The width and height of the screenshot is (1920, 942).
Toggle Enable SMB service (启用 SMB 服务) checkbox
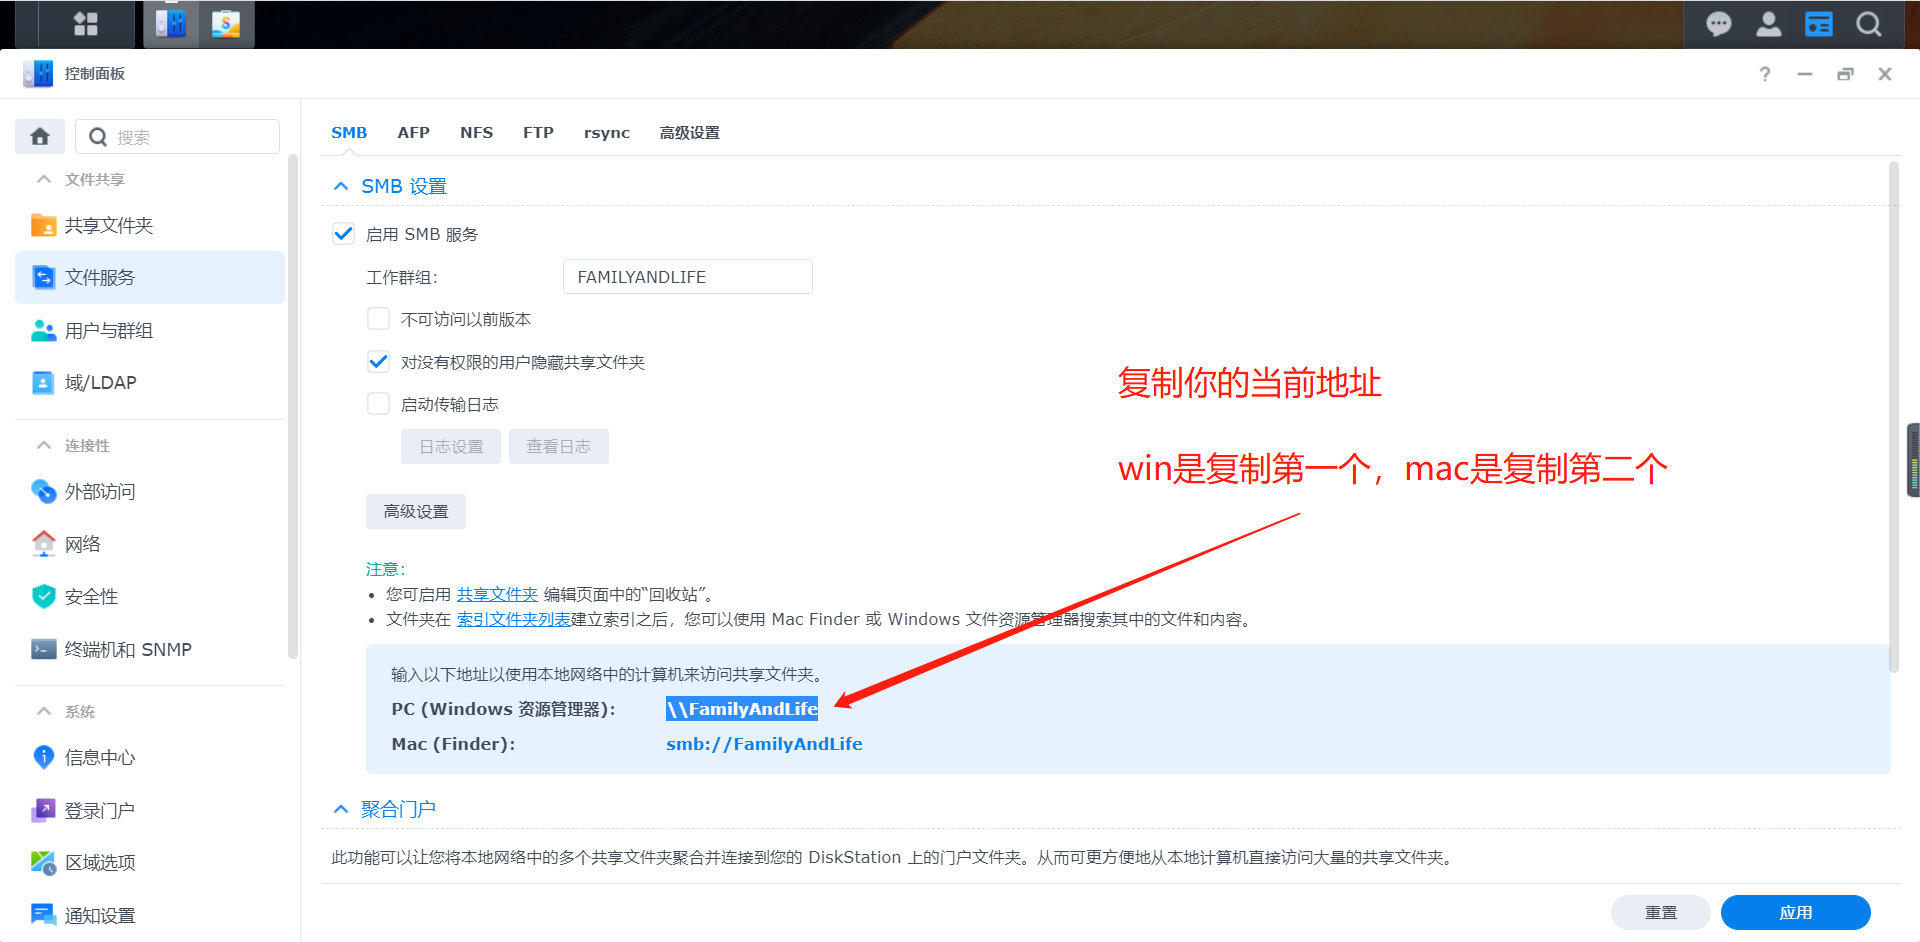[x=343, y=234]
